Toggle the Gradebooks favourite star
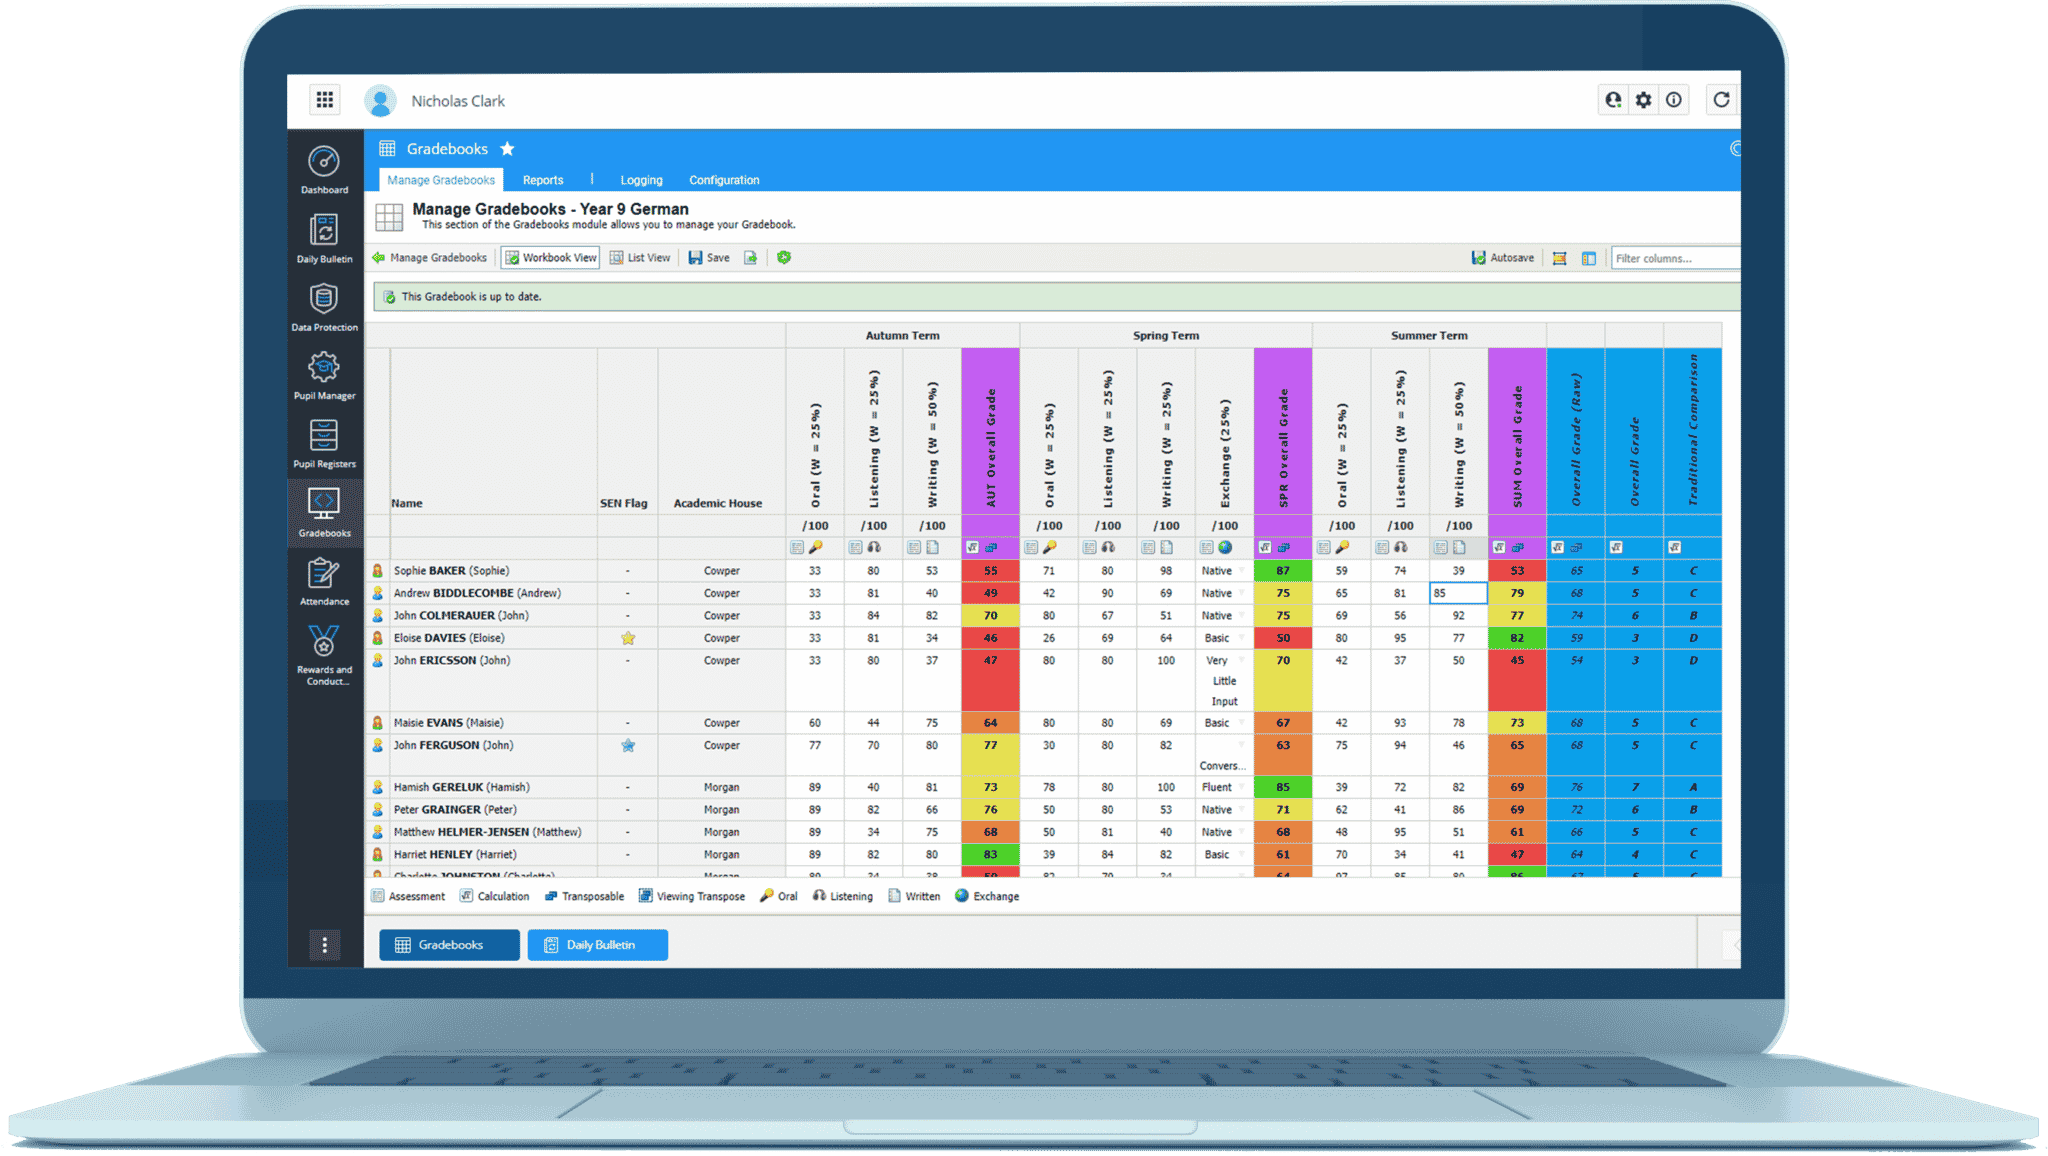2048x1156 pixels. pos(507,149)
